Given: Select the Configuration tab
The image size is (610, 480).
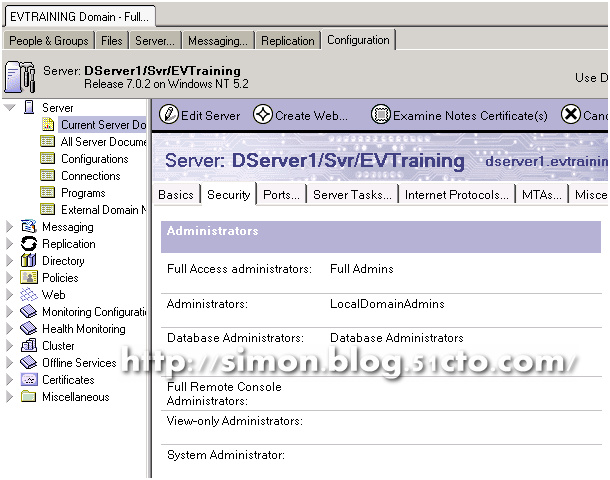Looking at the screenshot, I should point(358,40).
